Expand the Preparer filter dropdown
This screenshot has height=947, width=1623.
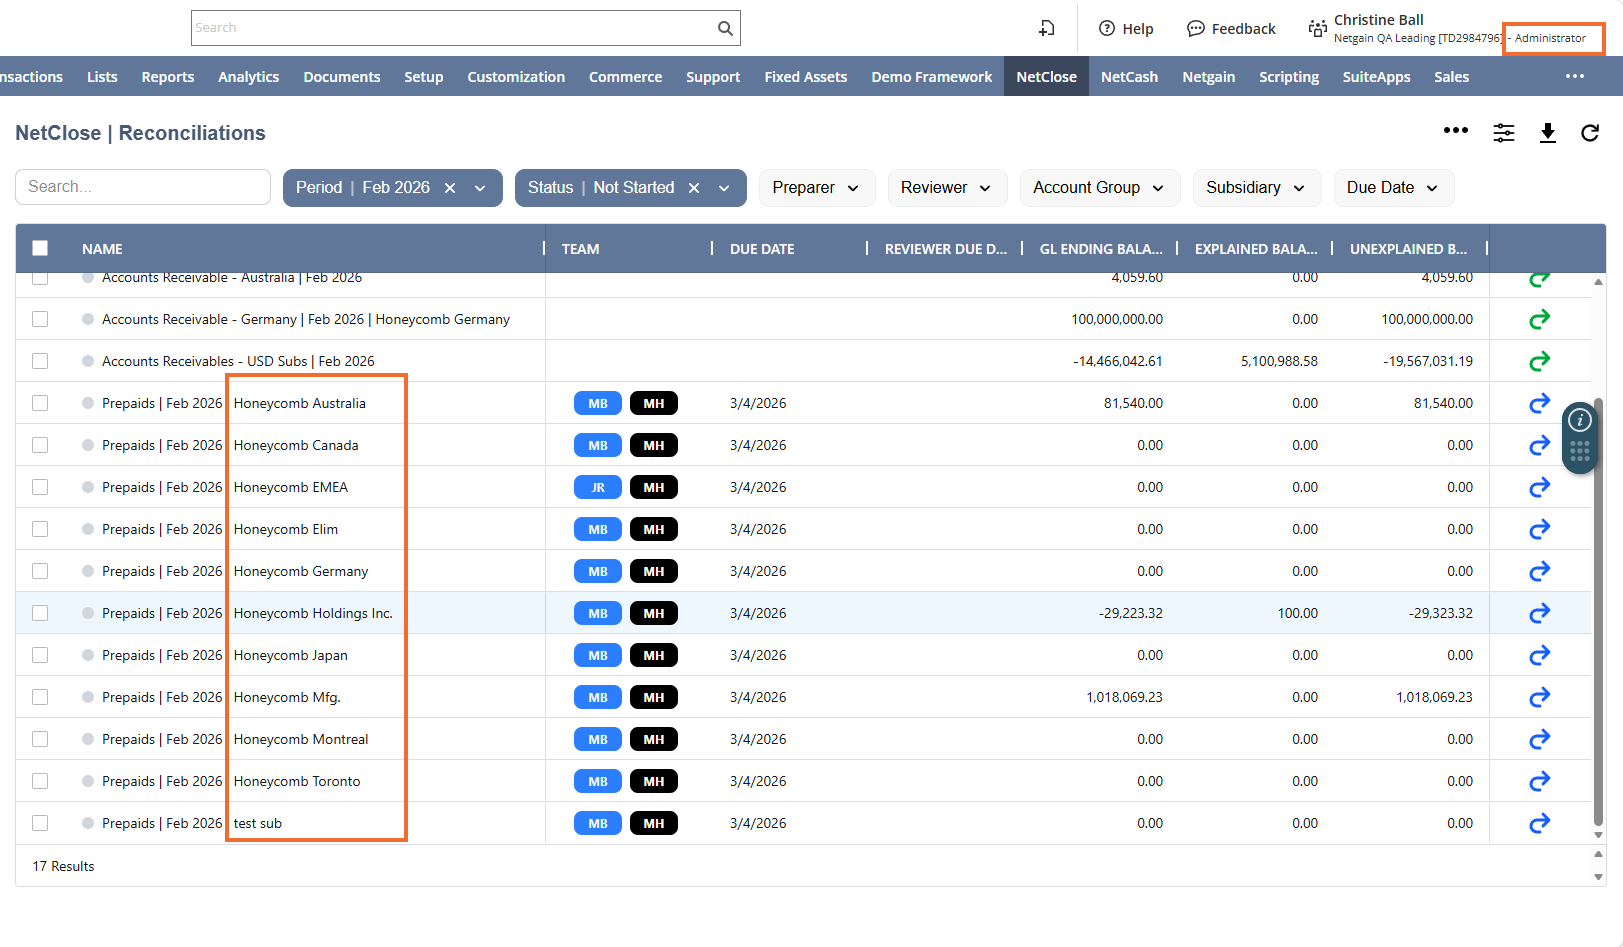click(x=816, y=188)
